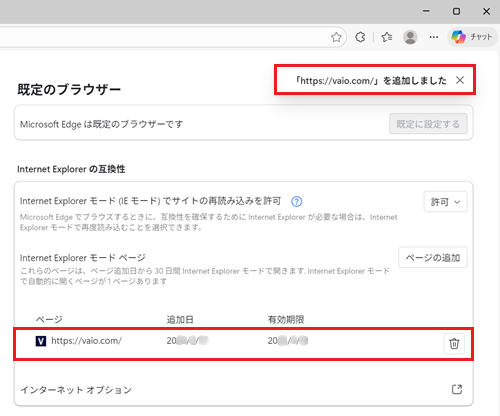Click the Internet Explorer モード ページ label

coord(83,258)
